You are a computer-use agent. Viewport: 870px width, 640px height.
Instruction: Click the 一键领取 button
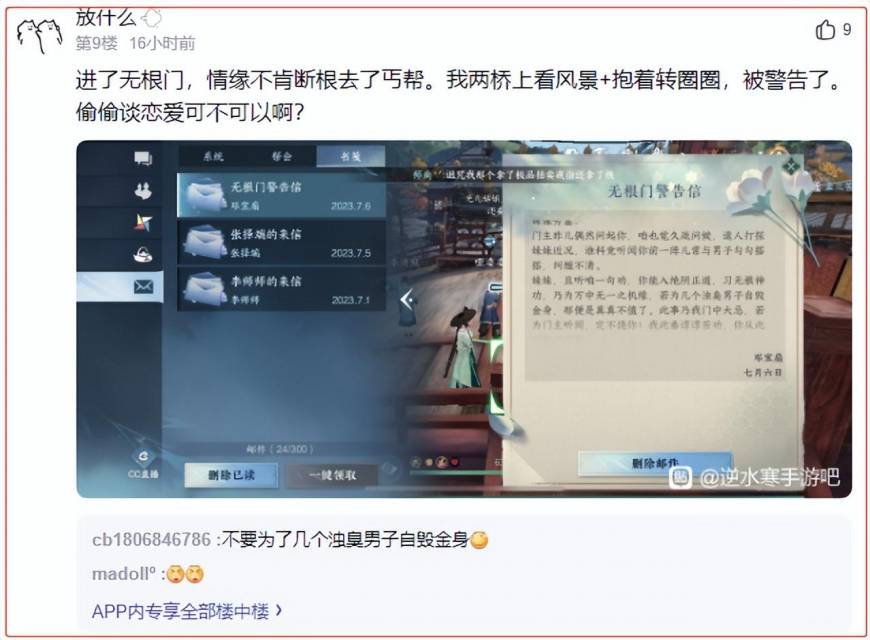coord(332,475)
